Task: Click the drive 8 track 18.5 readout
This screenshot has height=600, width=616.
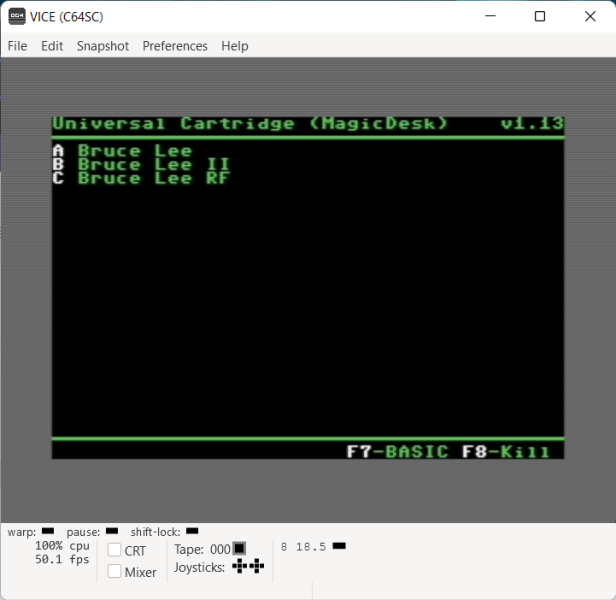Action: 303,547
